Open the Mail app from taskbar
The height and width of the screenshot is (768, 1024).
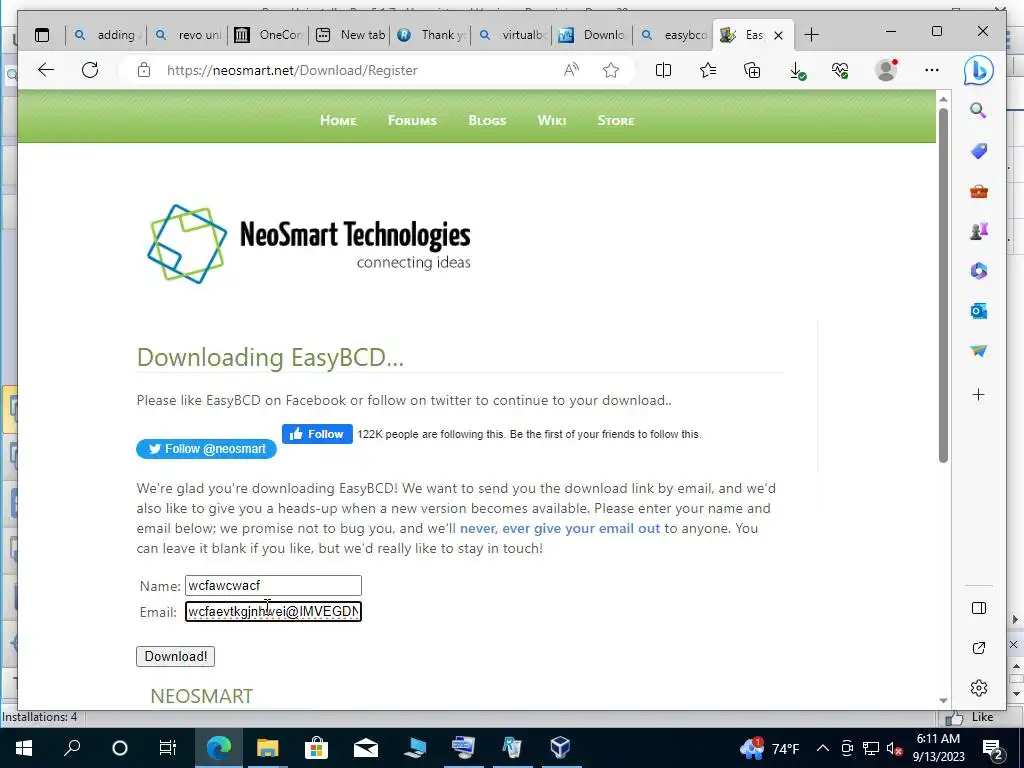(366, 747)
